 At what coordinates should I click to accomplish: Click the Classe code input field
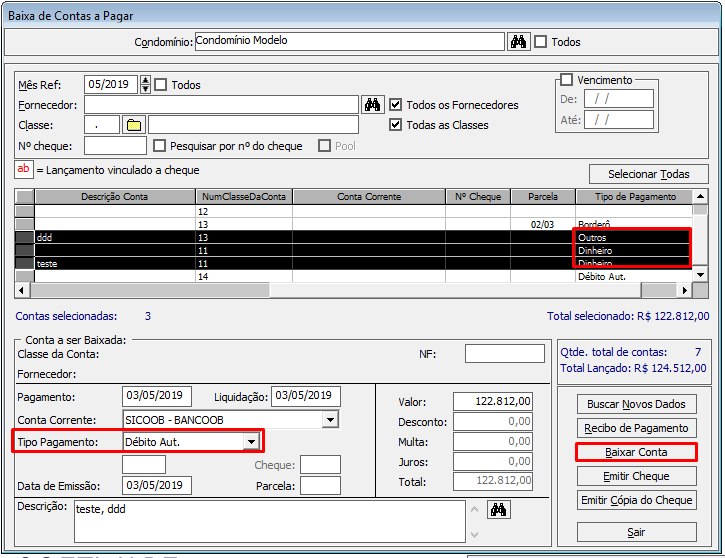(x=102, y=125)
